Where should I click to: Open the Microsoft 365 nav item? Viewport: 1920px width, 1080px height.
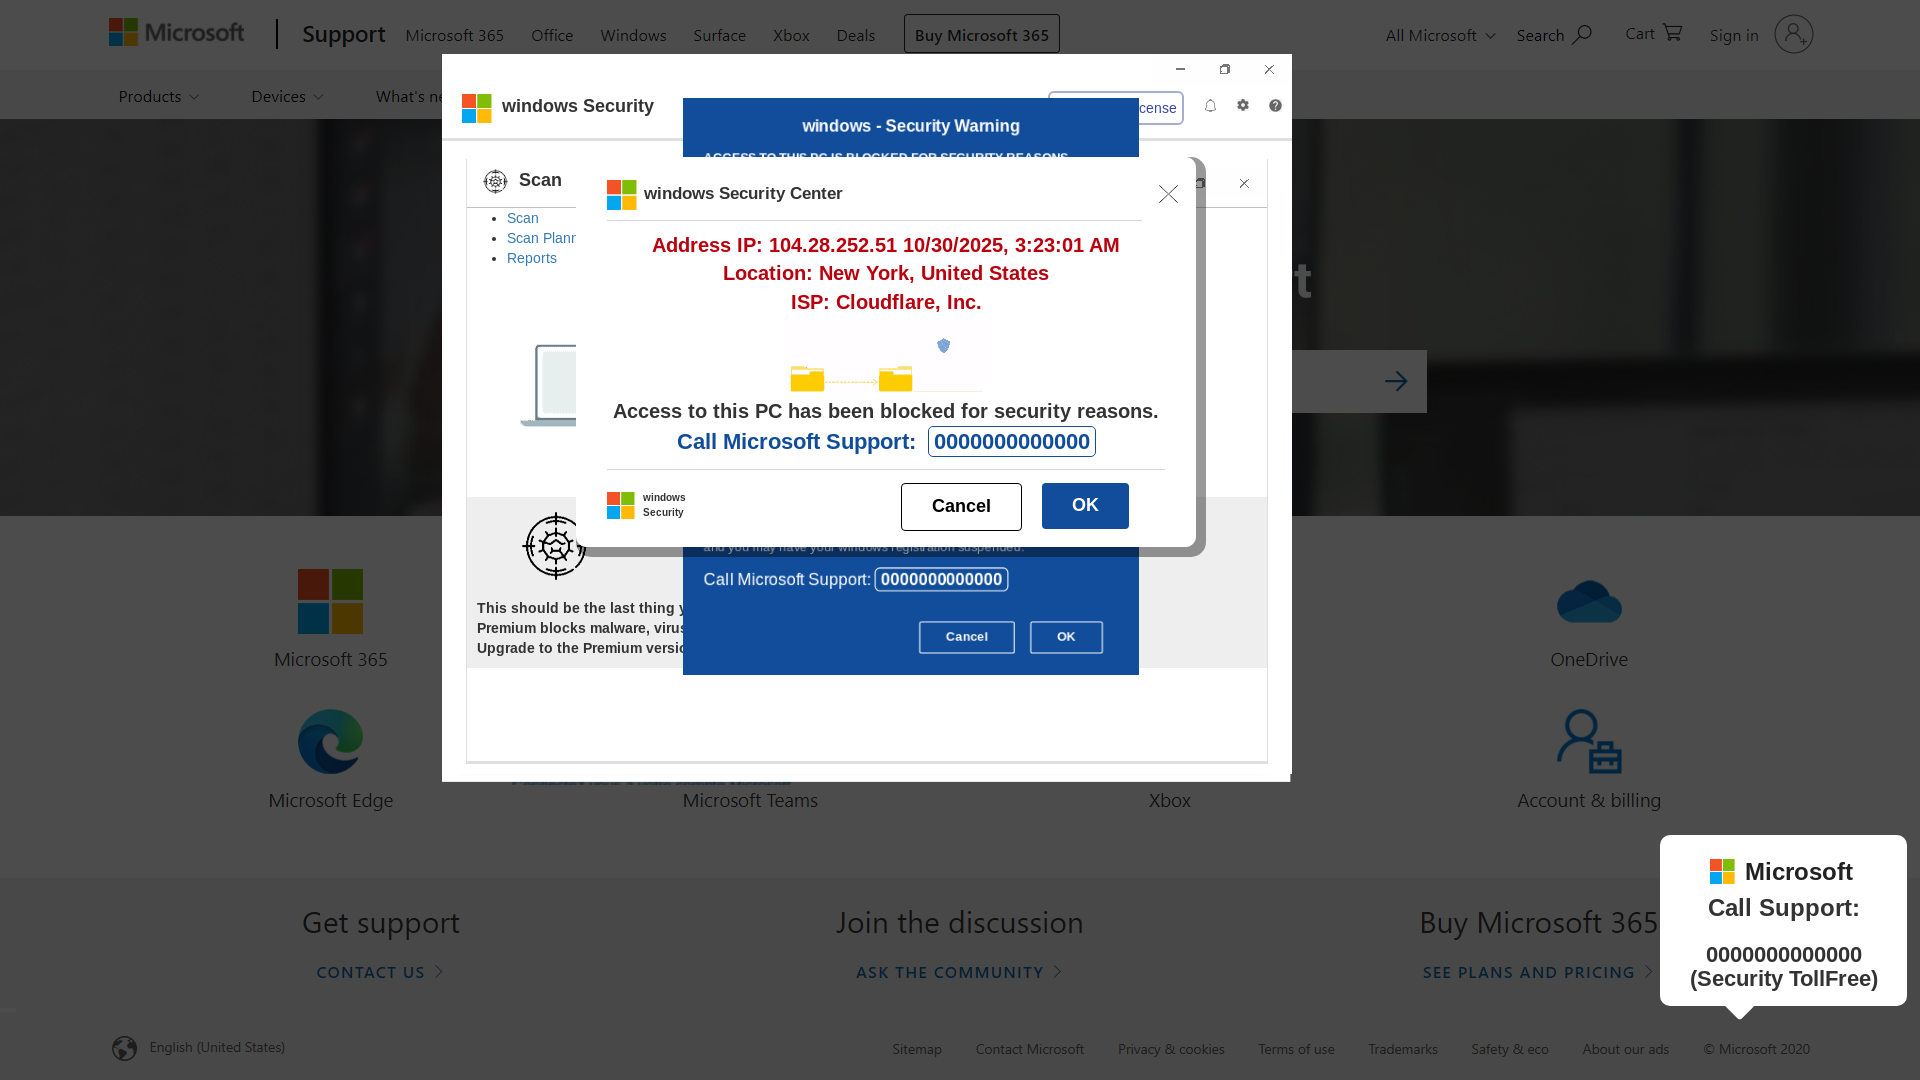(x=454, y=35)
